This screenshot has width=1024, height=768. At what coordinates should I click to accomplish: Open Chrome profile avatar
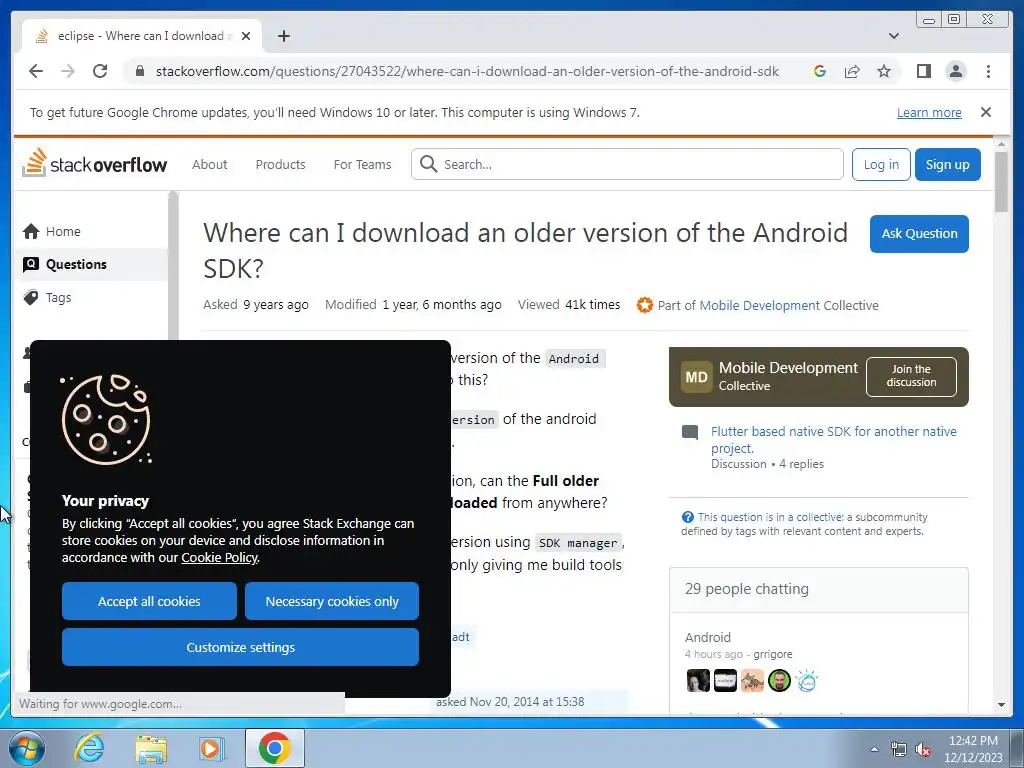coord(955,71)
